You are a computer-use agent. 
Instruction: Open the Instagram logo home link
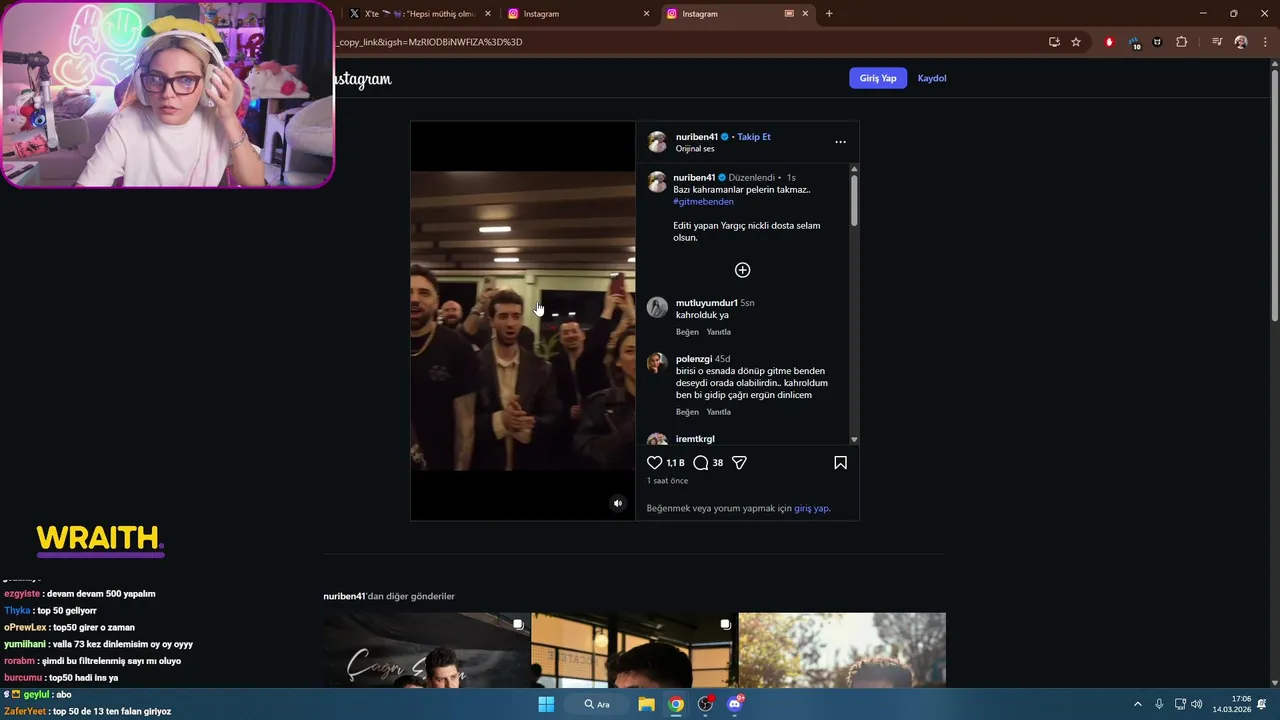363,79
